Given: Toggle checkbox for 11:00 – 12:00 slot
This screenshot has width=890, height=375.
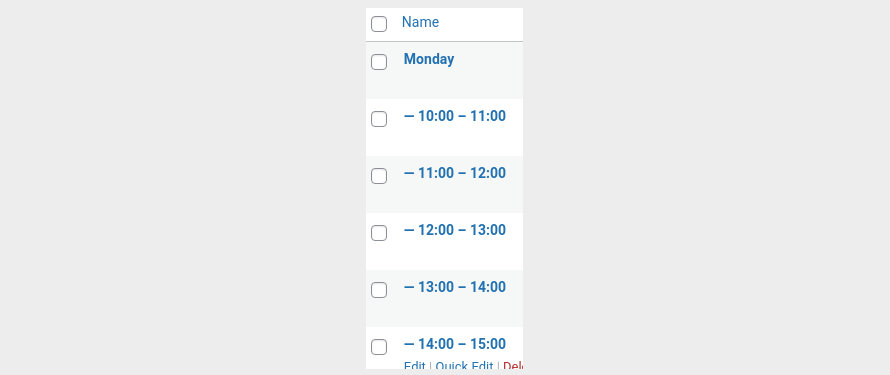Looking at the screenshot, I should (379, 176).
